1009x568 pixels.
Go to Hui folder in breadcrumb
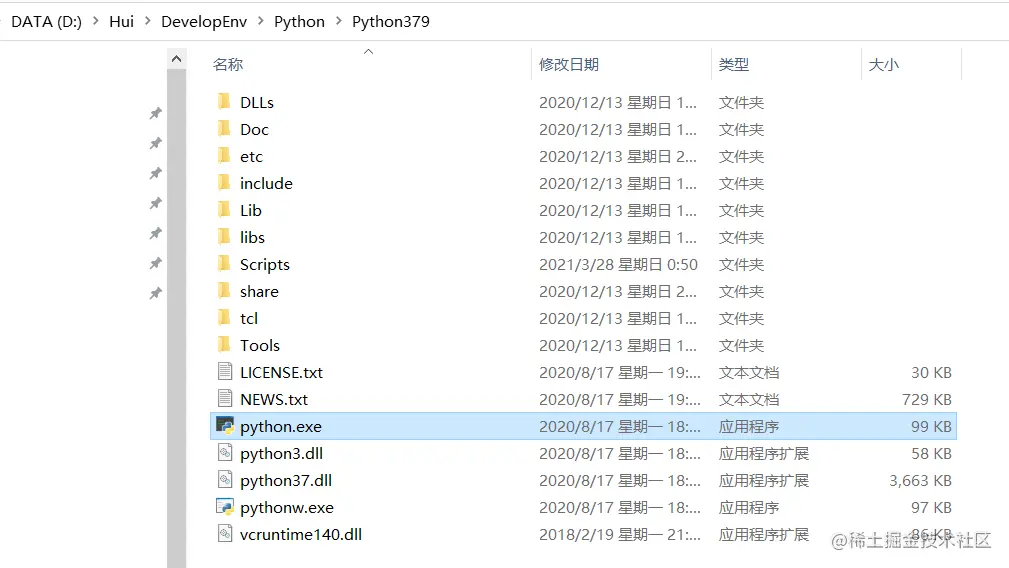(x=122, y=21)
